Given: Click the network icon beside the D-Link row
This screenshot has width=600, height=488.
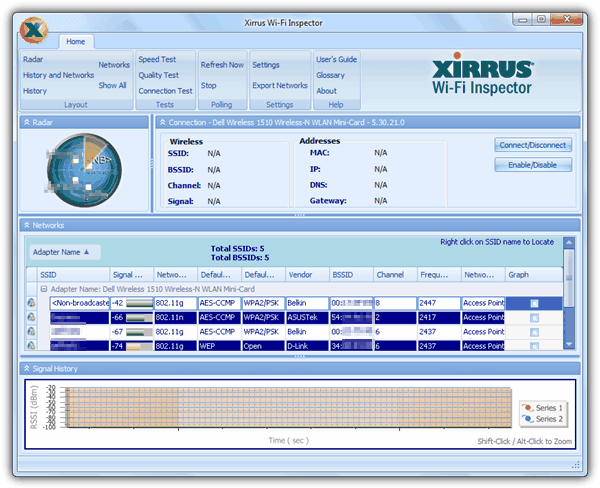Looking at the screenshot, I should 31,345.
